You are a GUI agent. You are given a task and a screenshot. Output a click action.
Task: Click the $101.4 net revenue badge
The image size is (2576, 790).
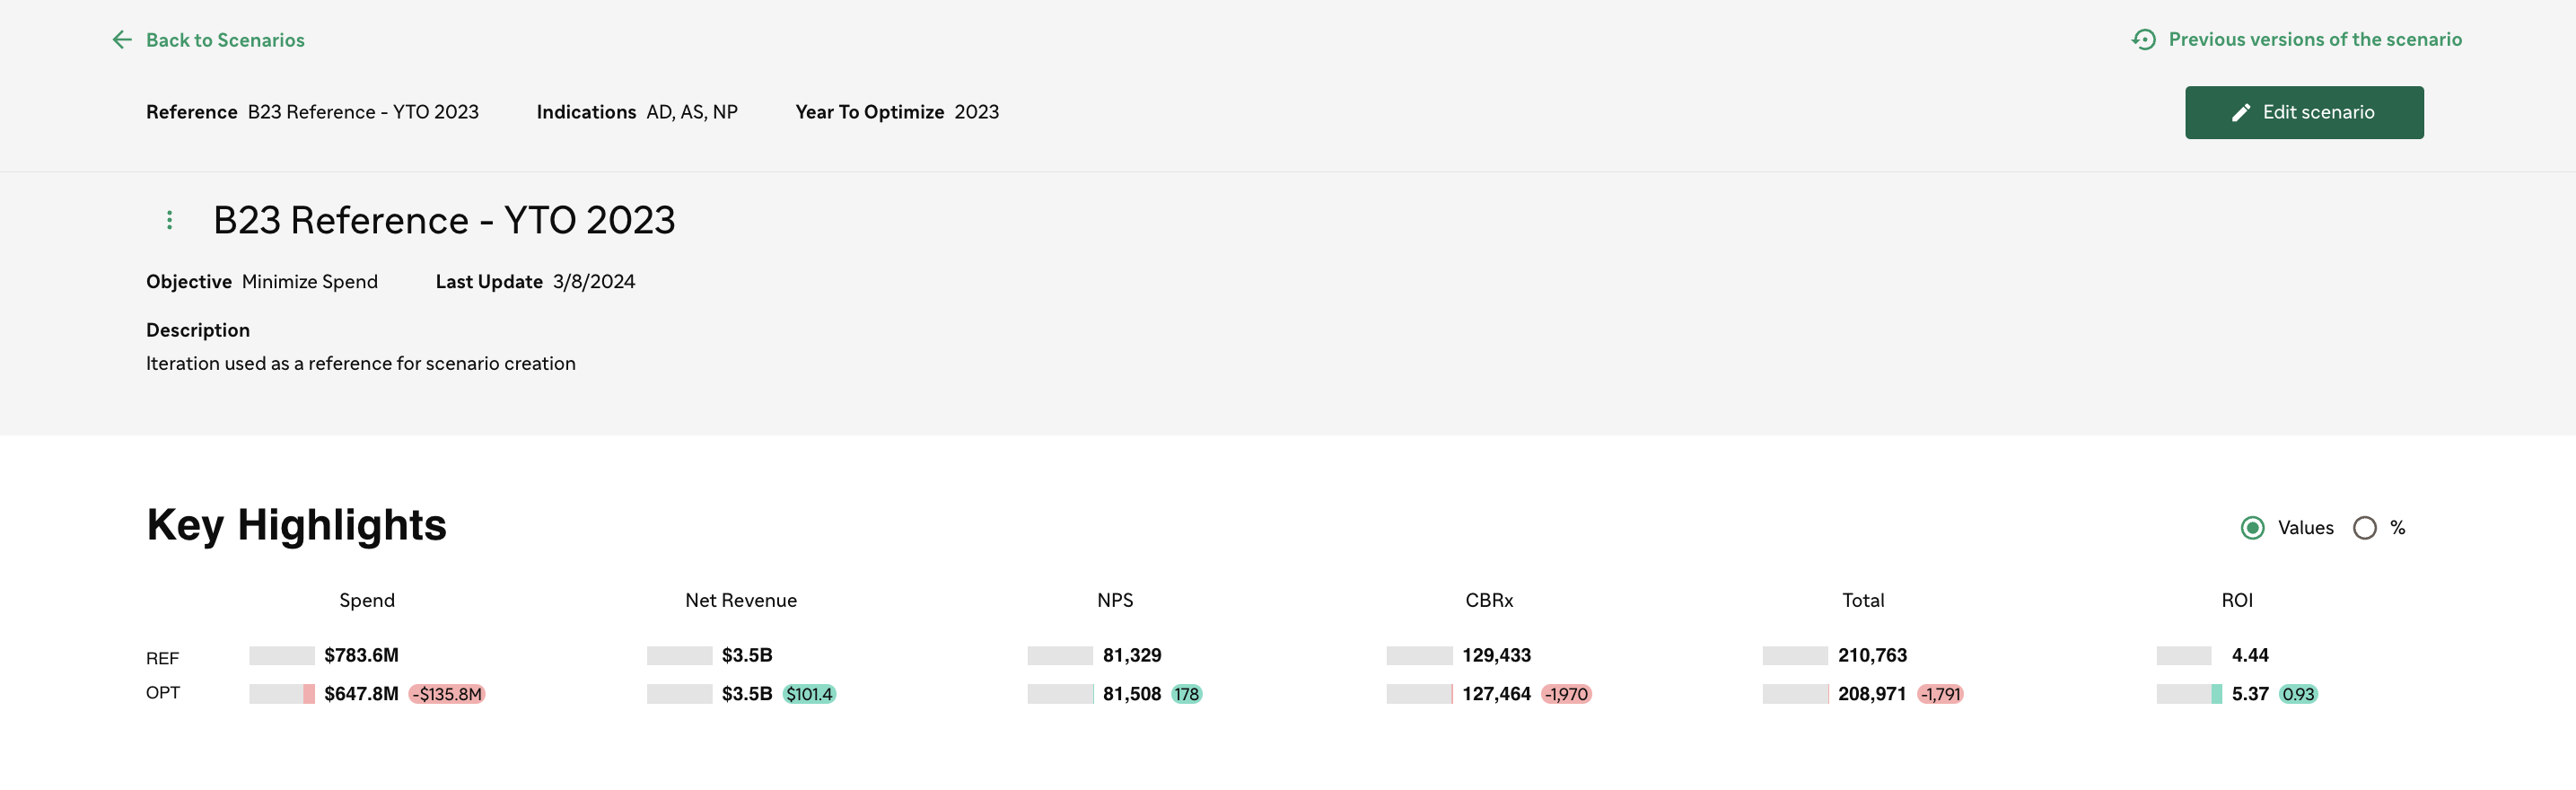(x=809, y=694)
